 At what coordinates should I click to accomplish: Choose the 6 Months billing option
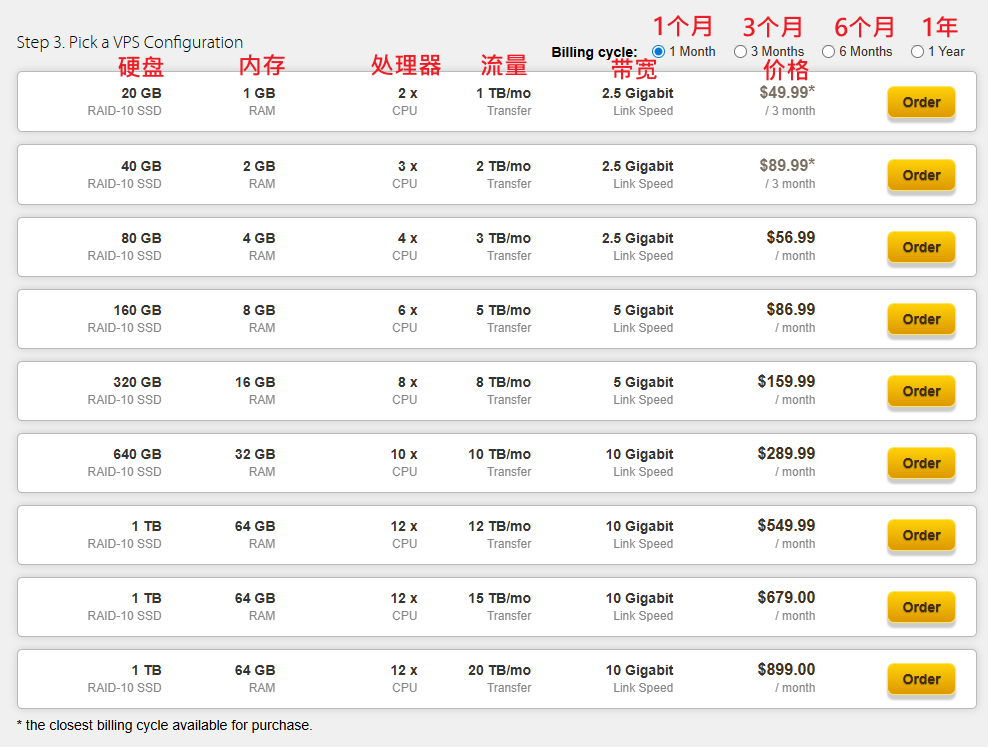click(828, 51)
